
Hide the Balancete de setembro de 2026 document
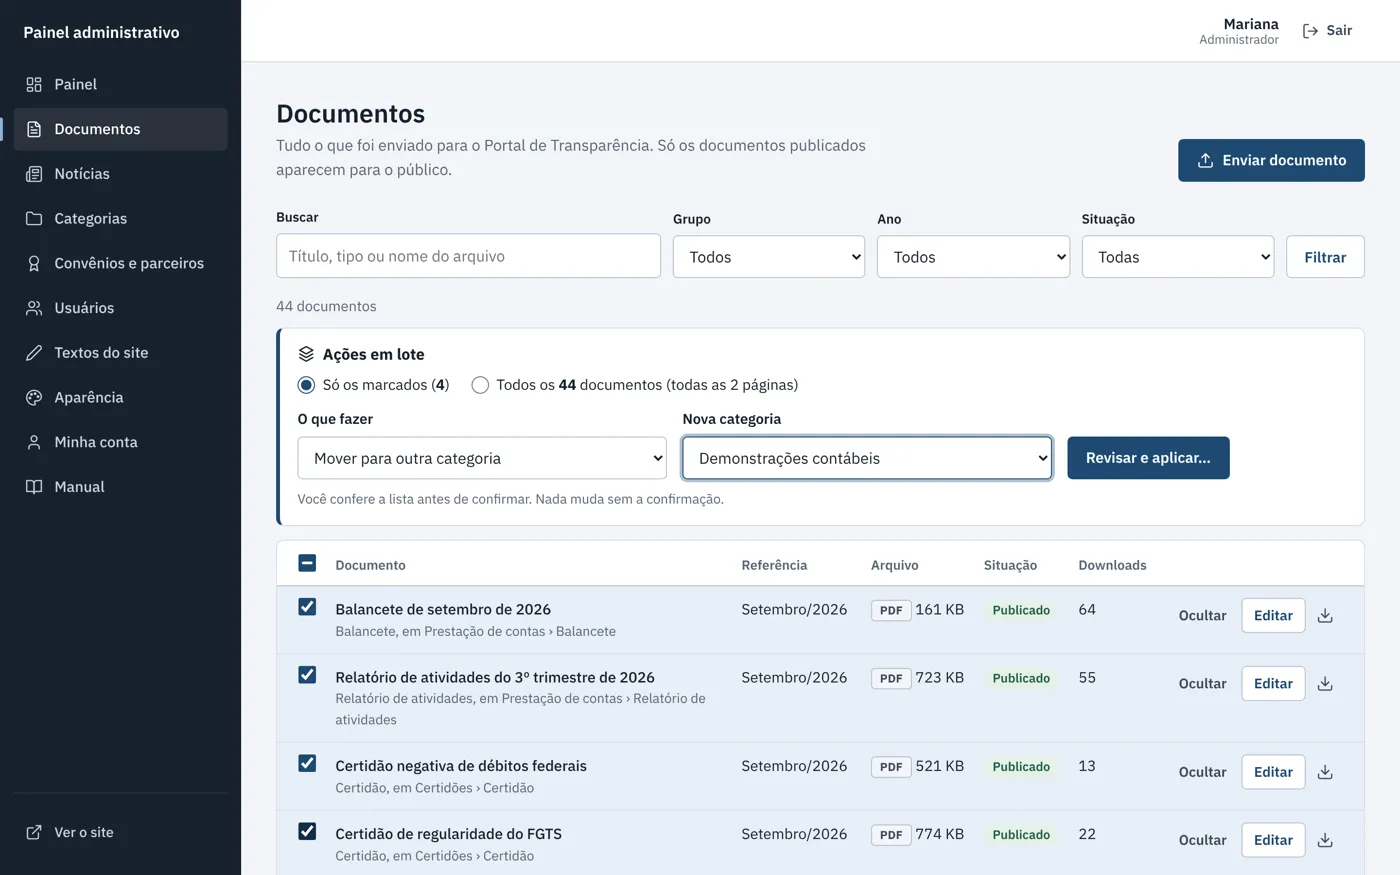(1202, 616)
